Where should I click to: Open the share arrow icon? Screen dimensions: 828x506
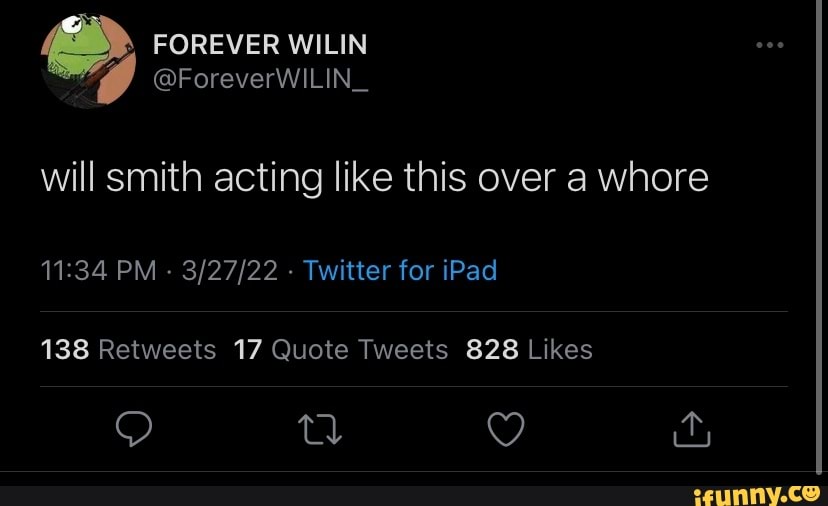pyautogui.click(x=691, y=429)
